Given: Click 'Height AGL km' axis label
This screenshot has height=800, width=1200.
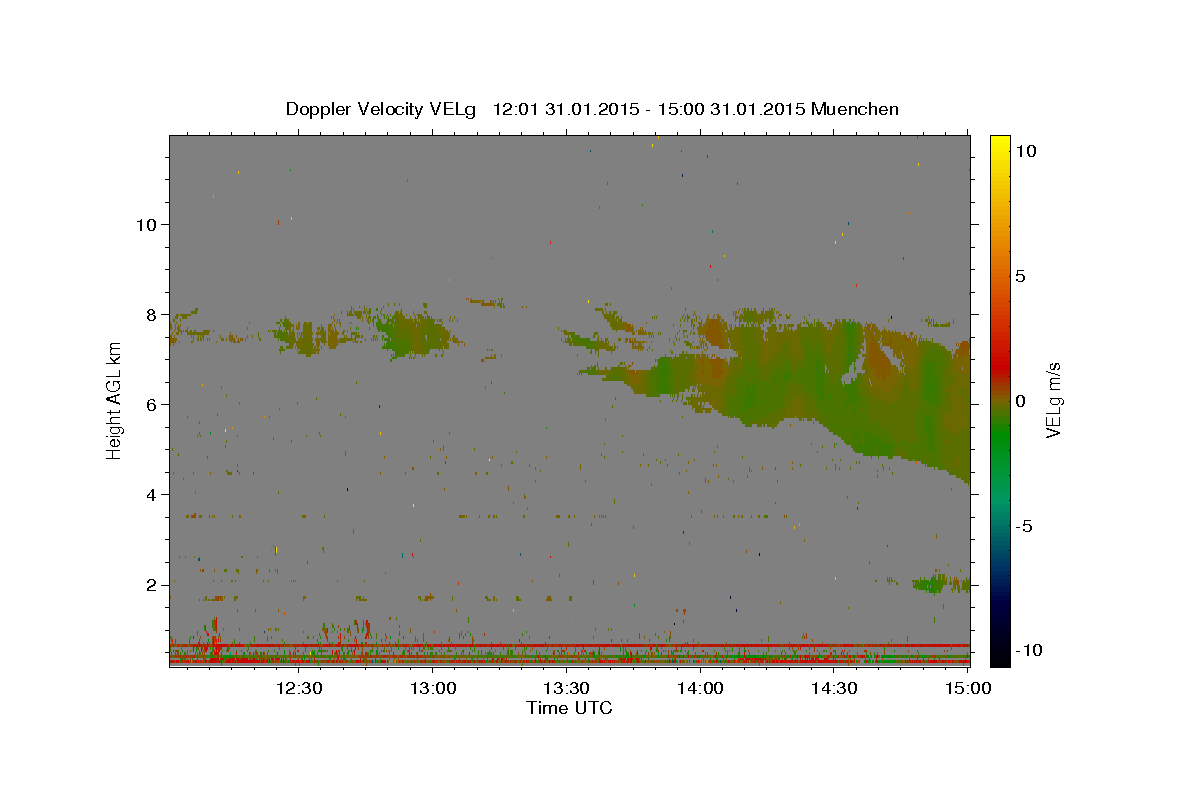Looking at the screenshot, I should pos(115,401).
